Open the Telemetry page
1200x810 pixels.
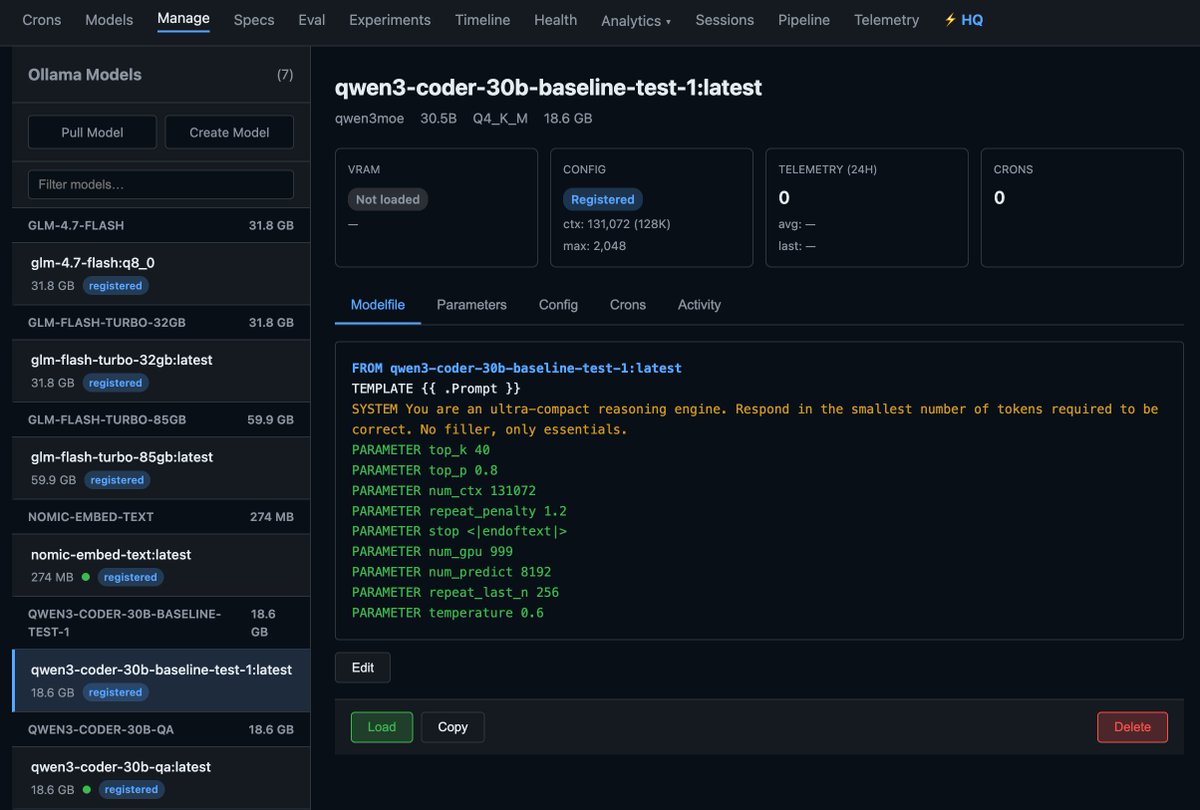(x=886, y=20)
